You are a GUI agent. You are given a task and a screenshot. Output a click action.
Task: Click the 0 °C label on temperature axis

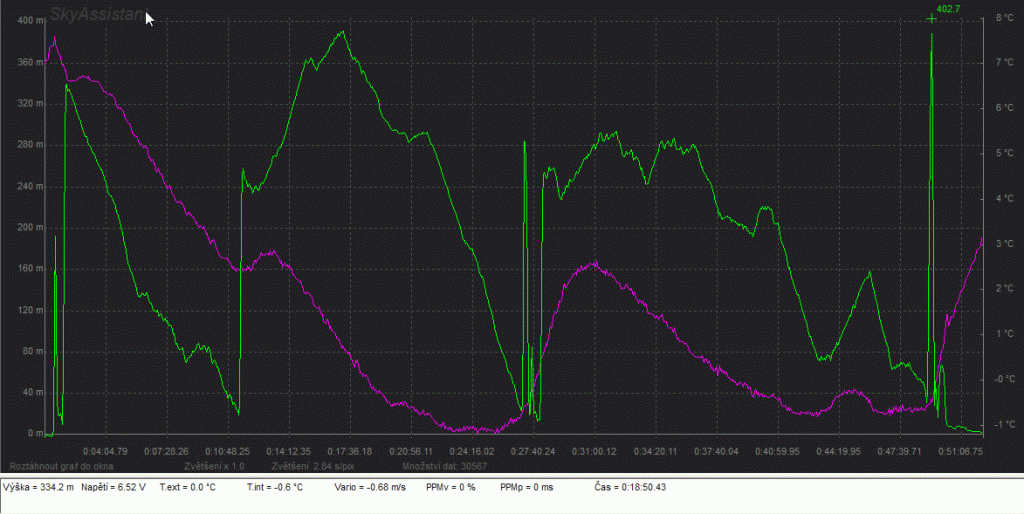1001,379
